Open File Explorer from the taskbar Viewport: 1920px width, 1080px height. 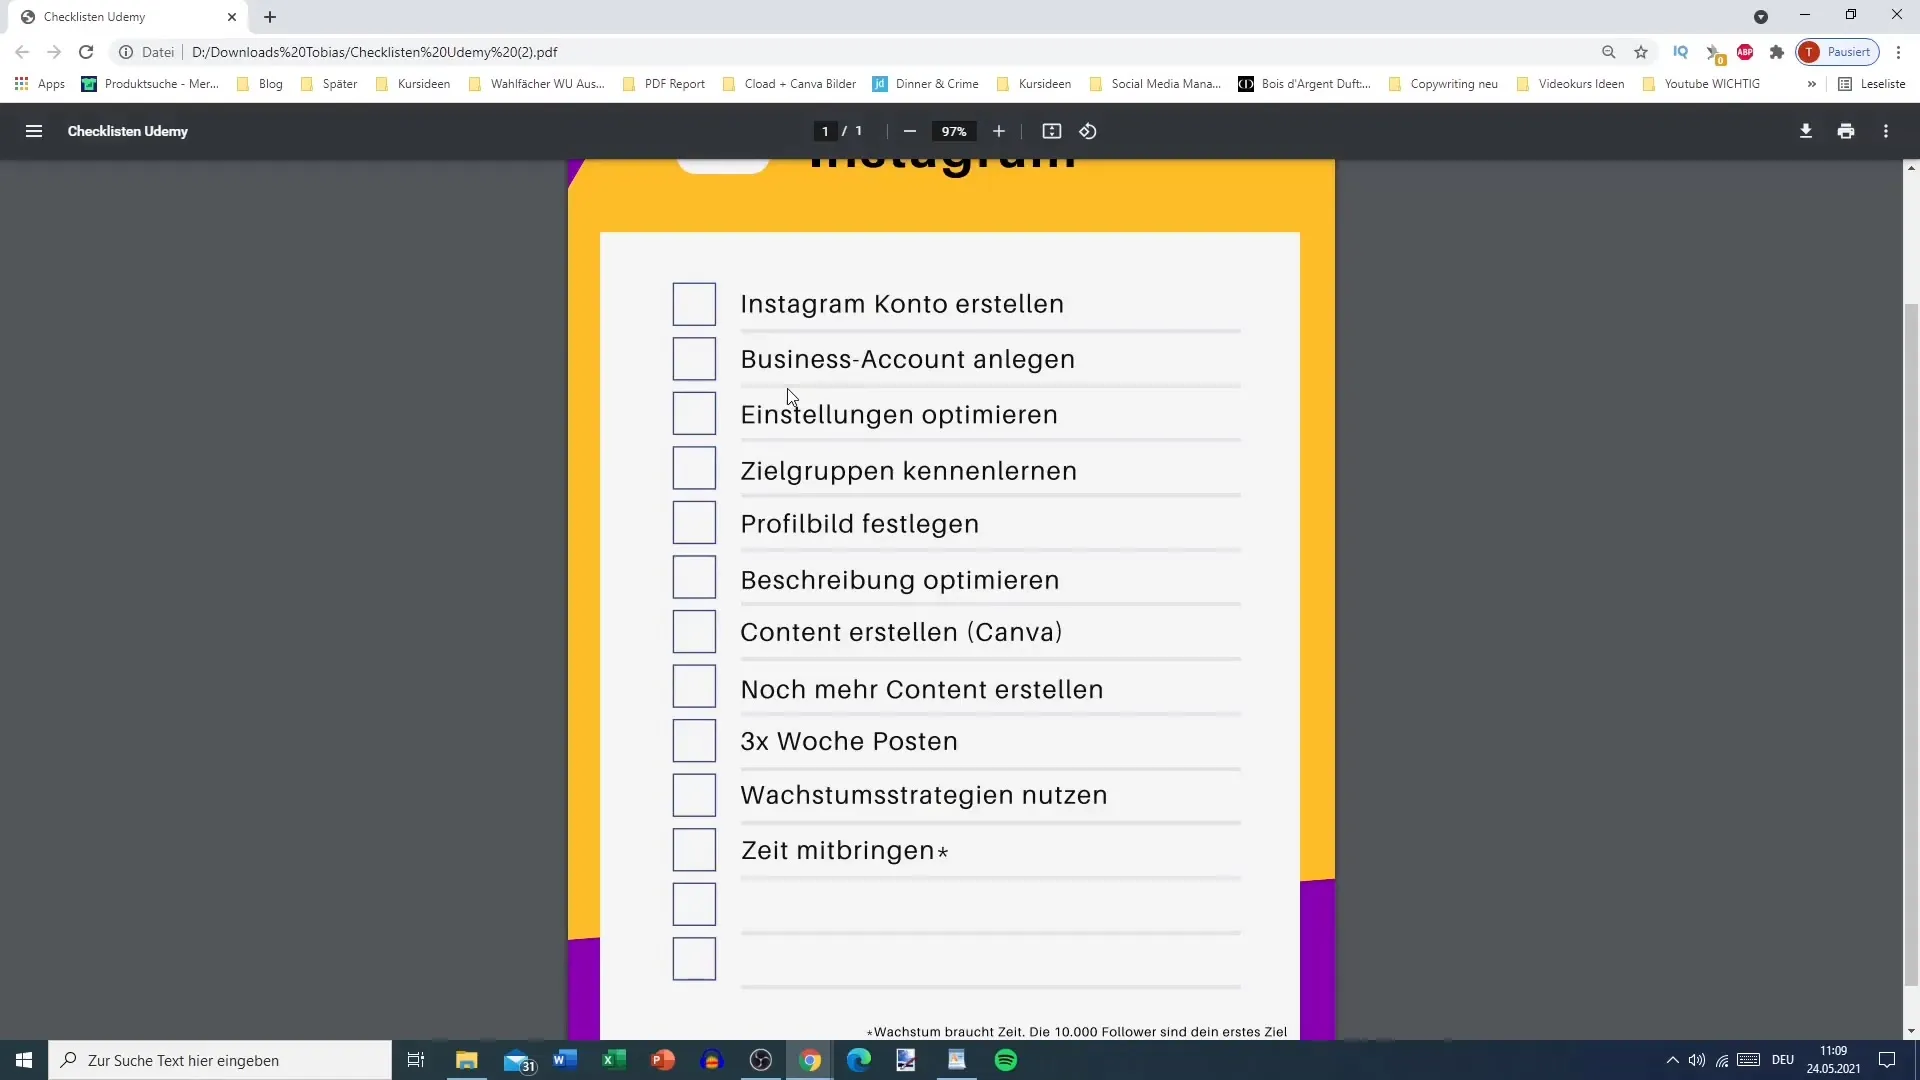point(467,1060)
